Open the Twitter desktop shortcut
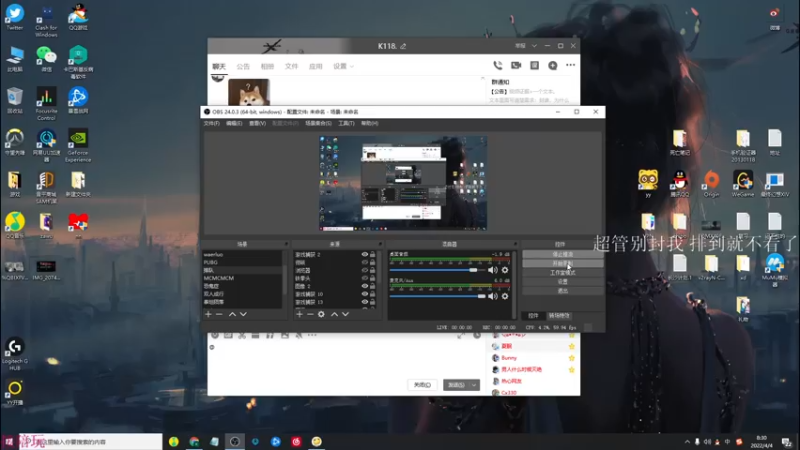This screenshot has width=800, height=450. pyautogui.click(x=15, y=17)
